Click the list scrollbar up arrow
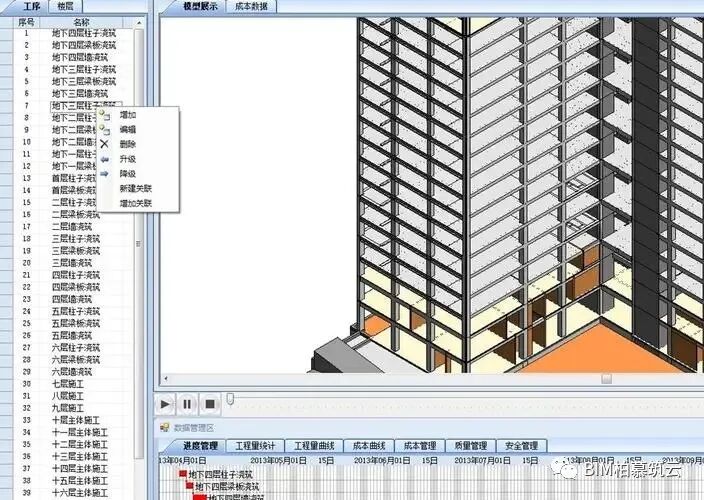The image size is (704, 500). pos(139,22)
